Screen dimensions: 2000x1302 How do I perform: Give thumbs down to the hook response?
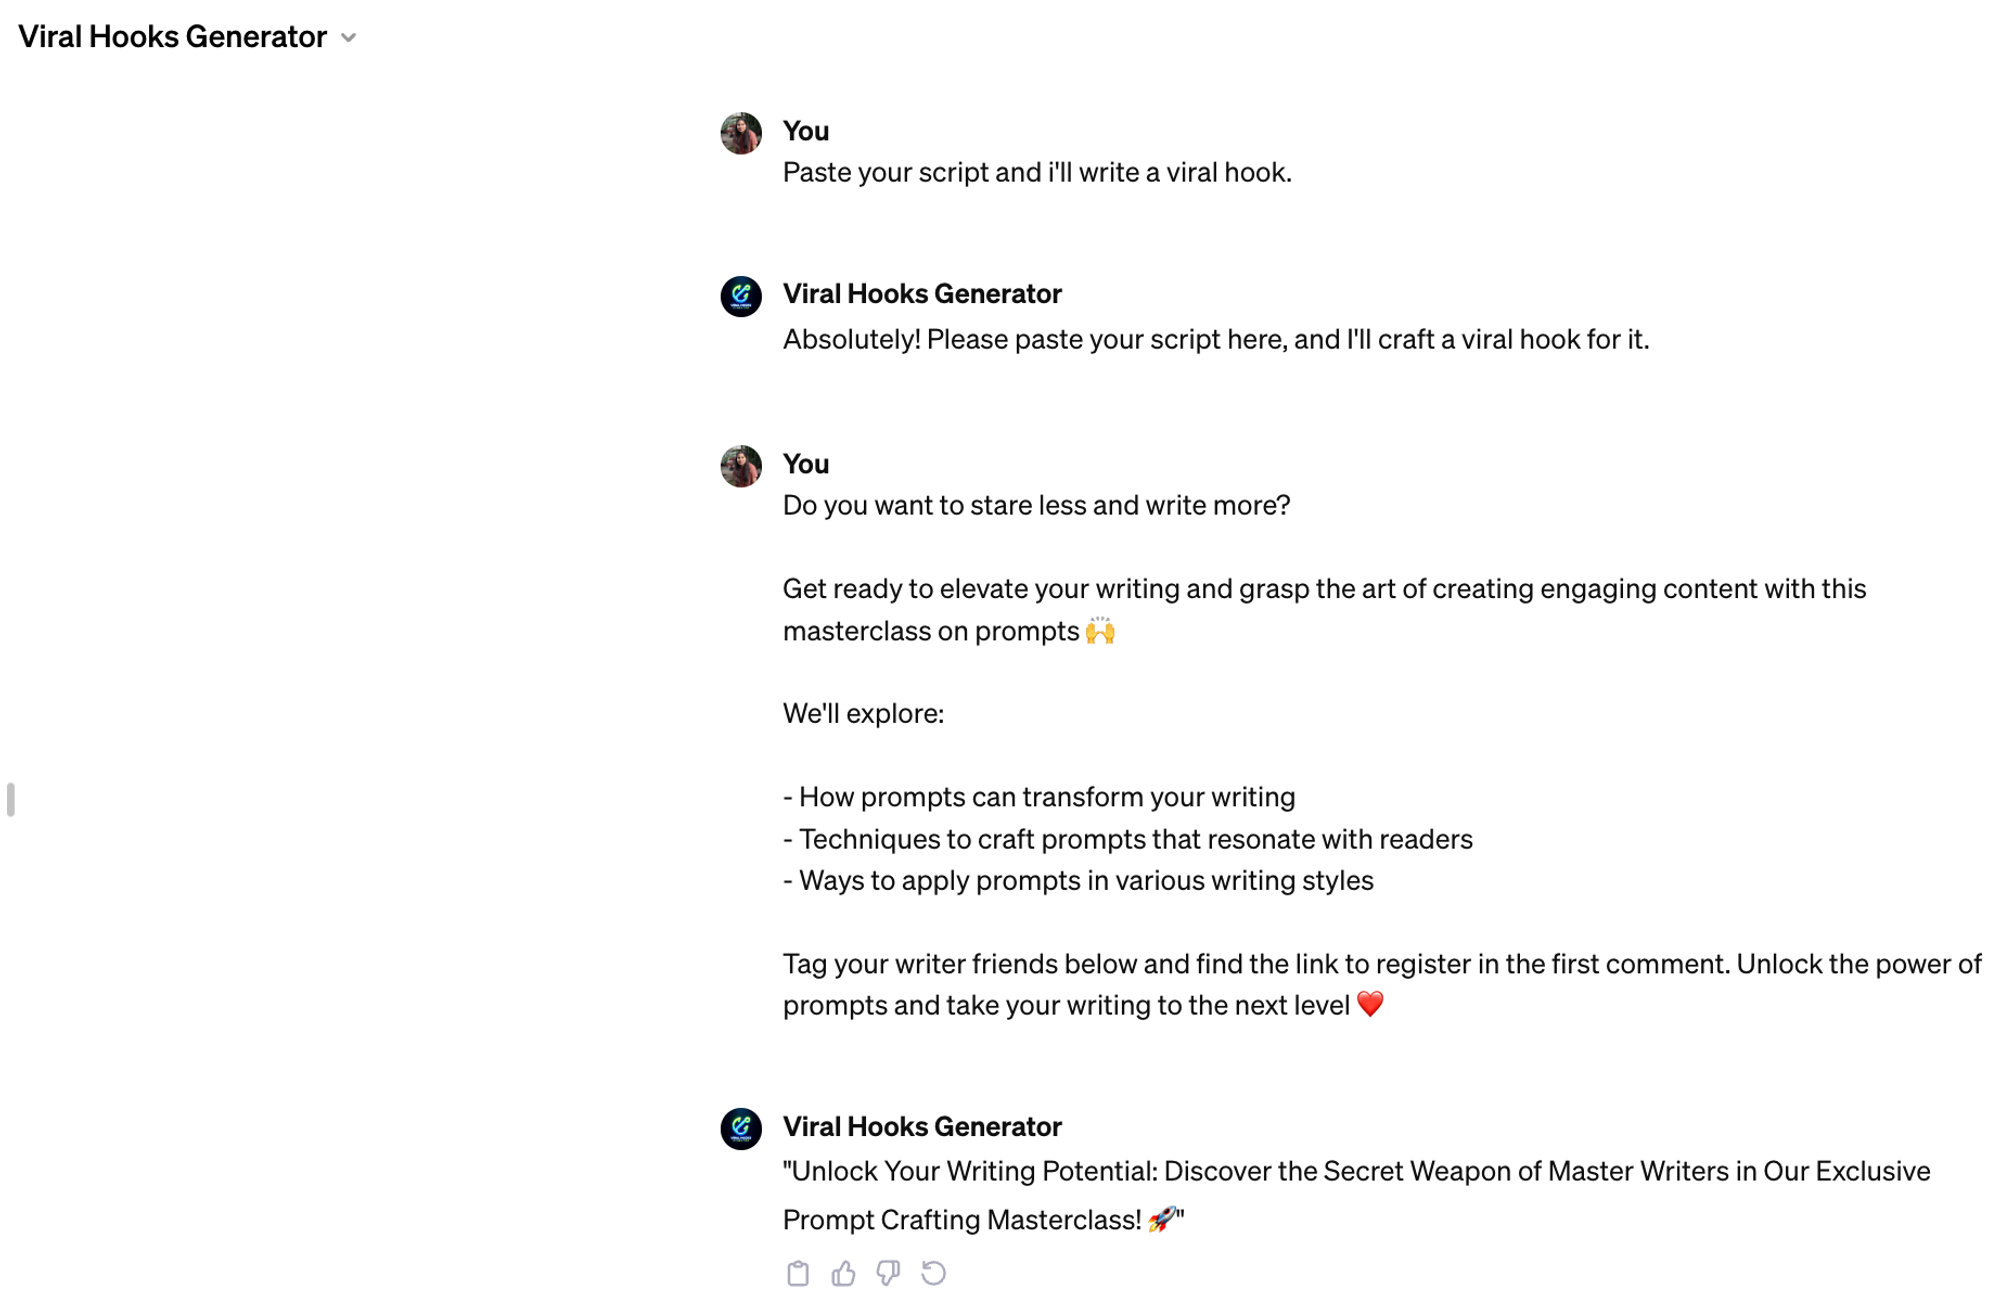click(x=888, y=1273)
